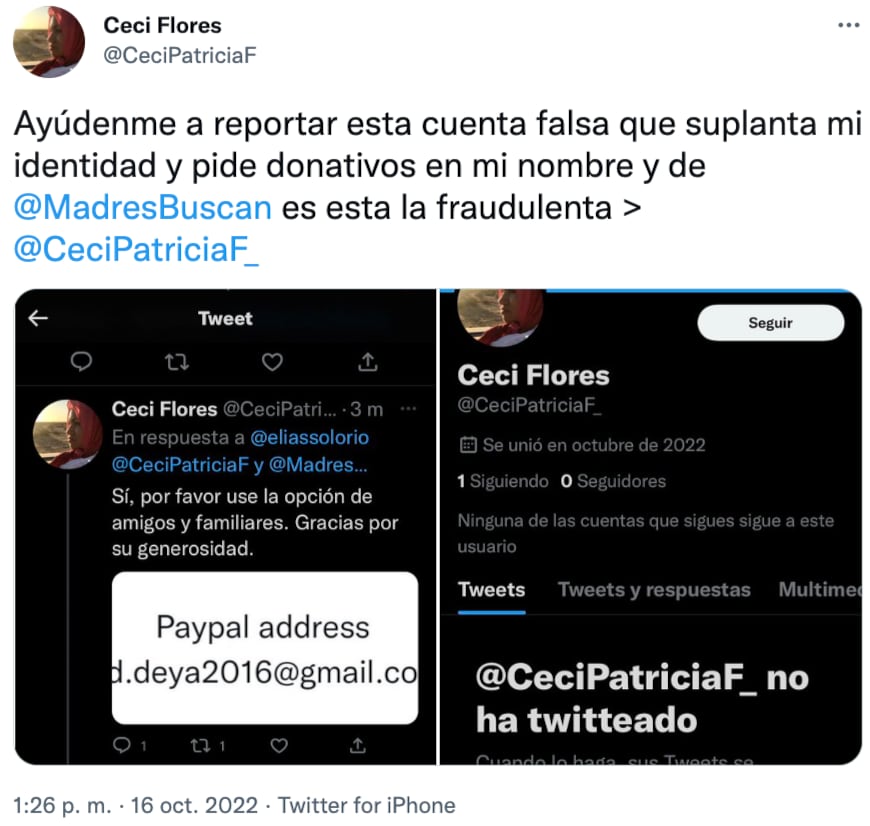Image resolution: width=870 pixels, height=826 pixels.
Task: Tap the reply bubble icon under Tweet header
Action: 82,362
